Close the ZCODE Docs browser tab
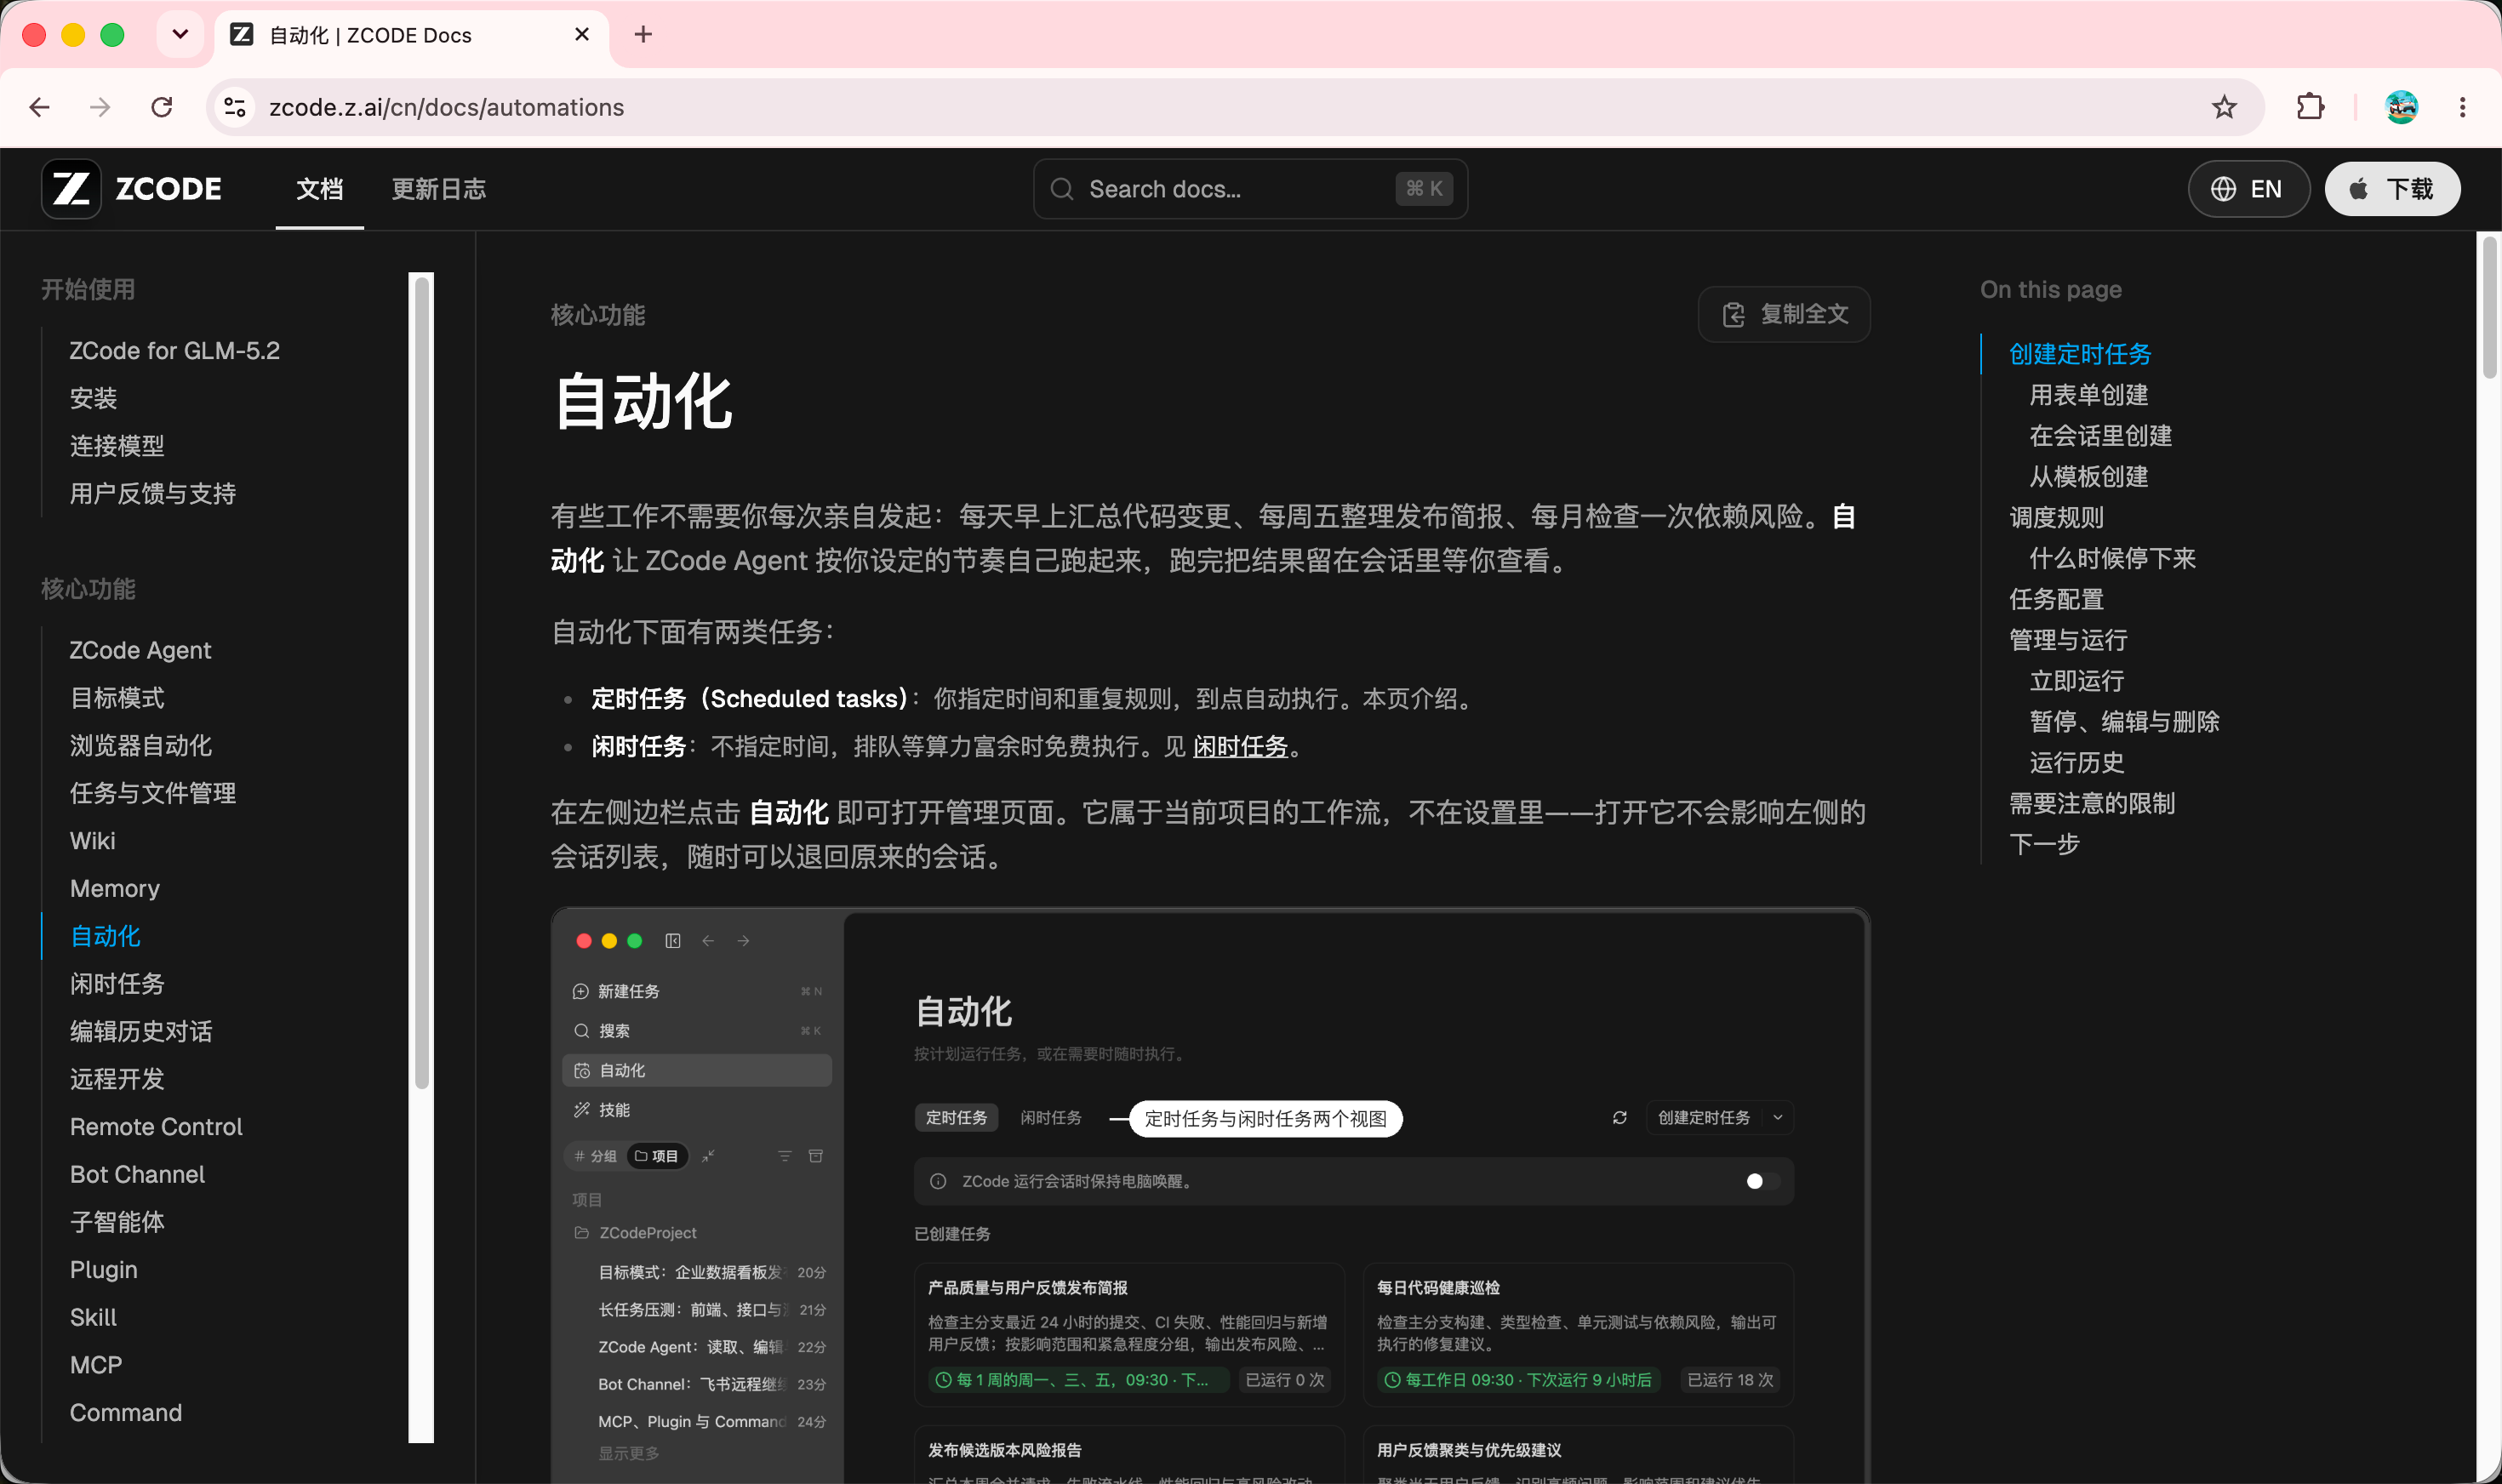The image size is (2502, 1484). (582, 35)
